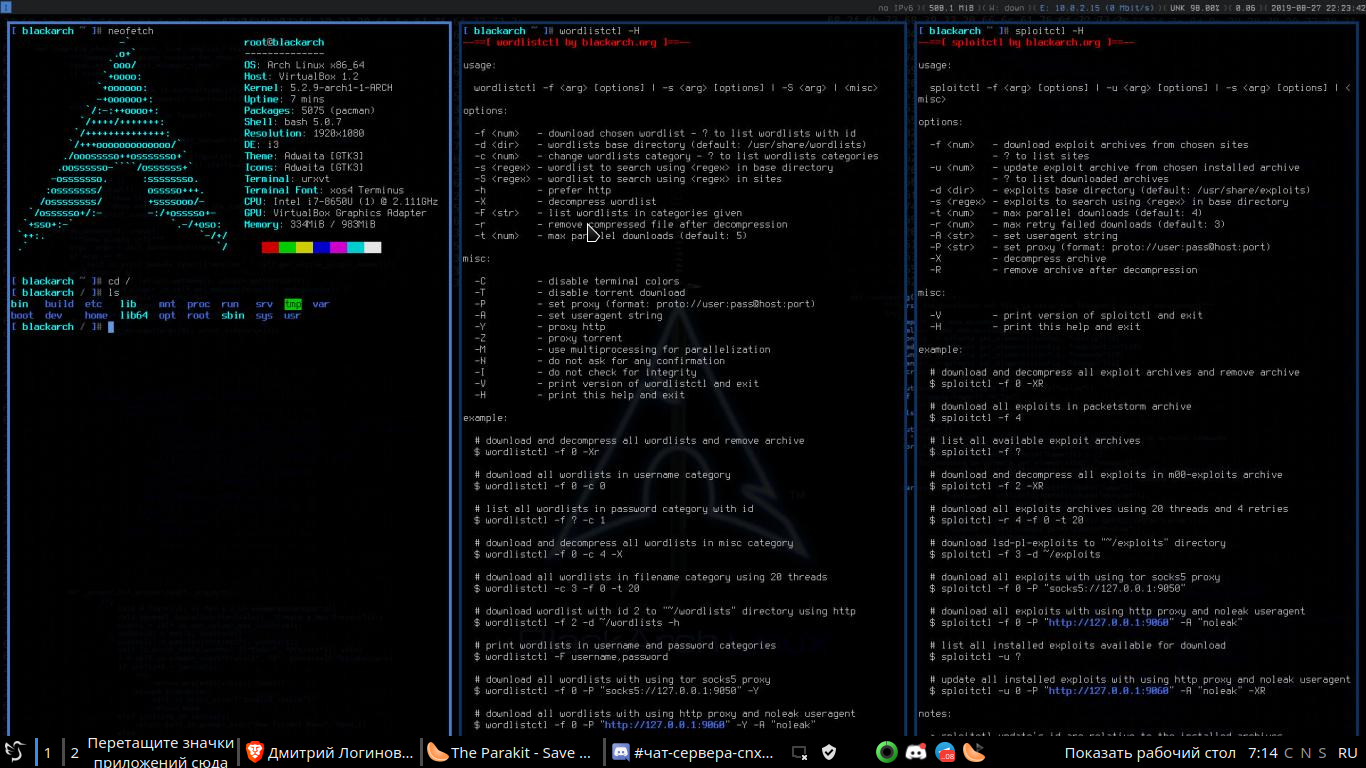Pick the blue neofetch color block
The height and width of the screenshot is (768, 1366).
coord(321,247)
